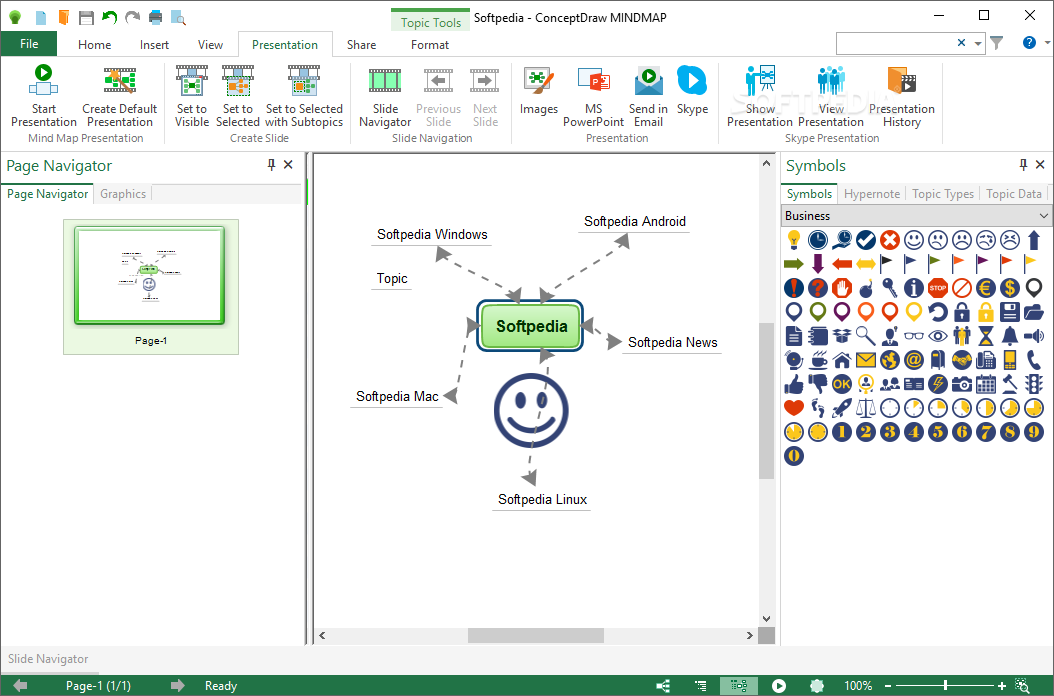Open the Home ribbon tab
This screenshot has height=696, width=1054.
coord(95,44)
